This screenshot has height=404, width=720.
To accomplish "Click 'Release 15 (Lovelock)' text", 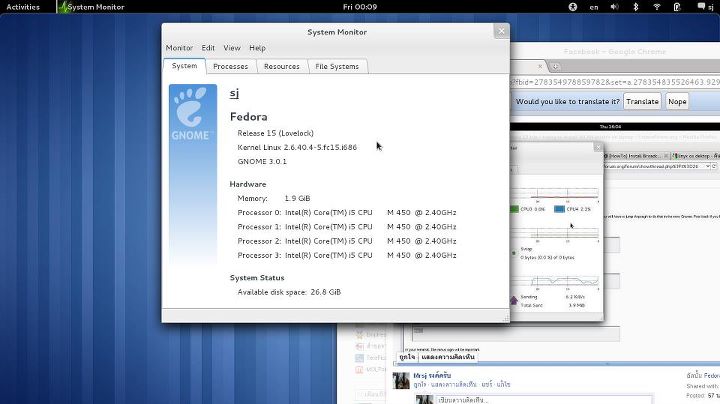I will pyautogui.click(x=276, y=133).
